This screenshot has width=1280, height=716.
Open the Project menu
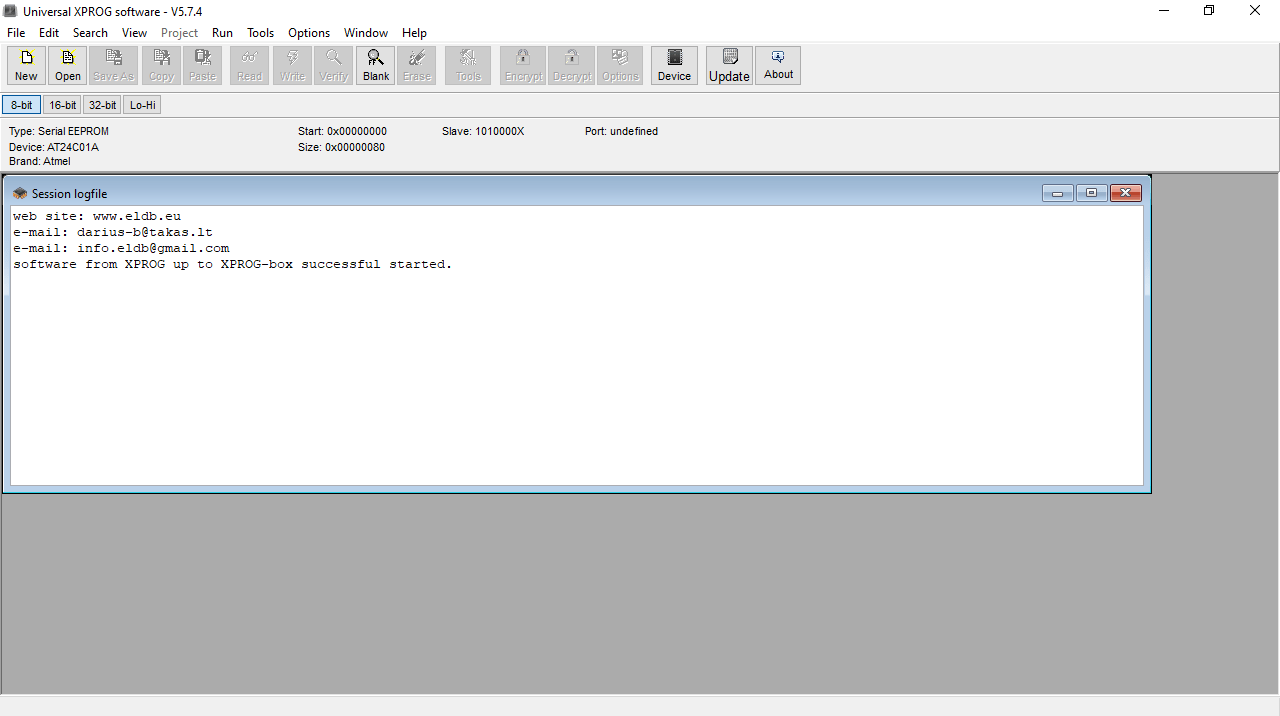tap(180, 33)
